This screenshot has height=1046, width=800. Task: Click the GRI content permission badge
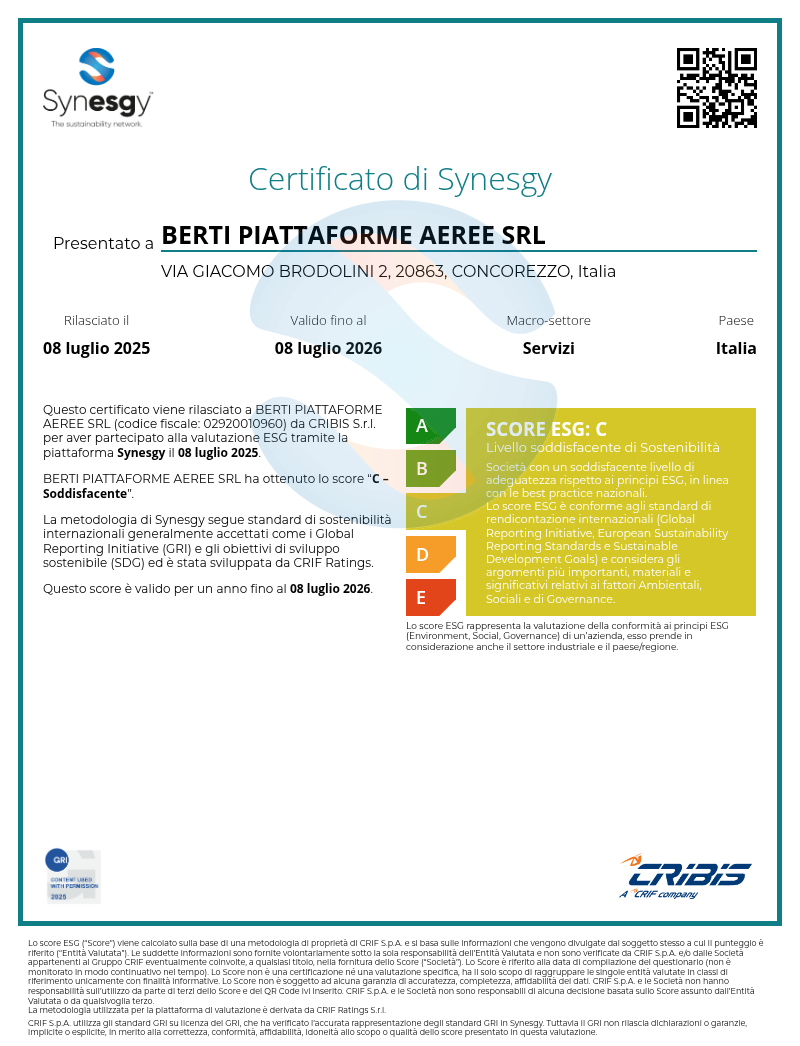click(73, 876)
